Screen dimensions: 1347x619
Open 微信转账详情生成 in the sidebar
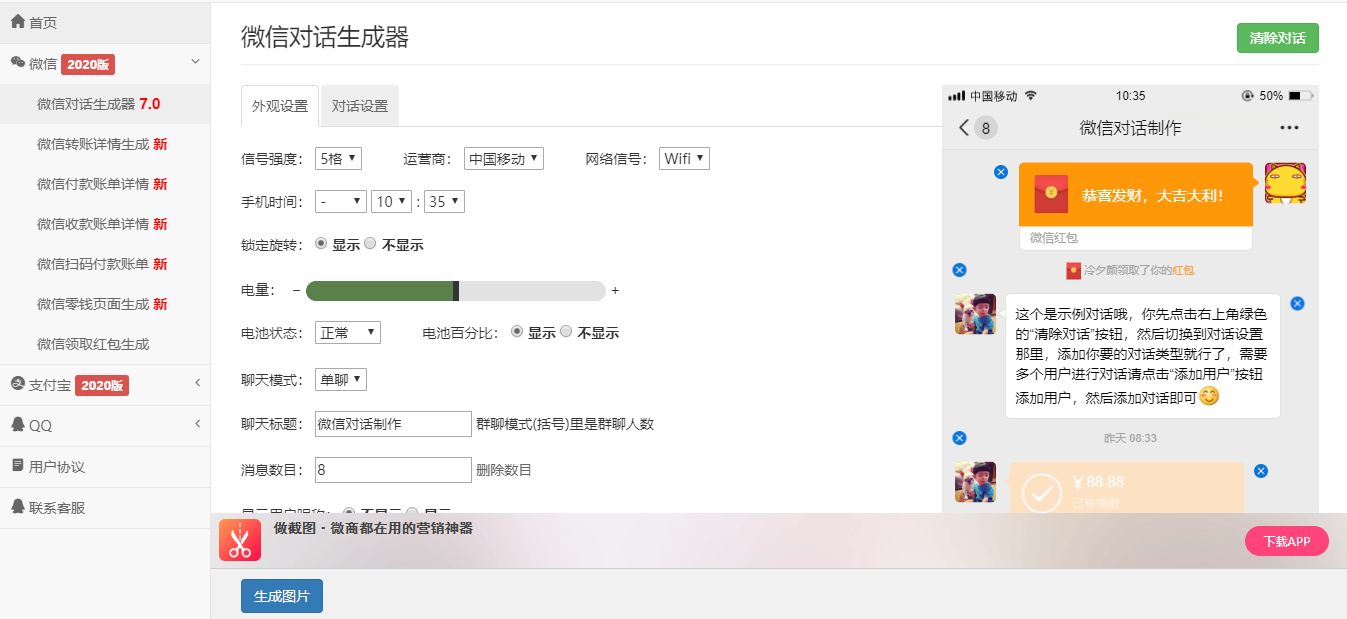[x=105, y=144]
